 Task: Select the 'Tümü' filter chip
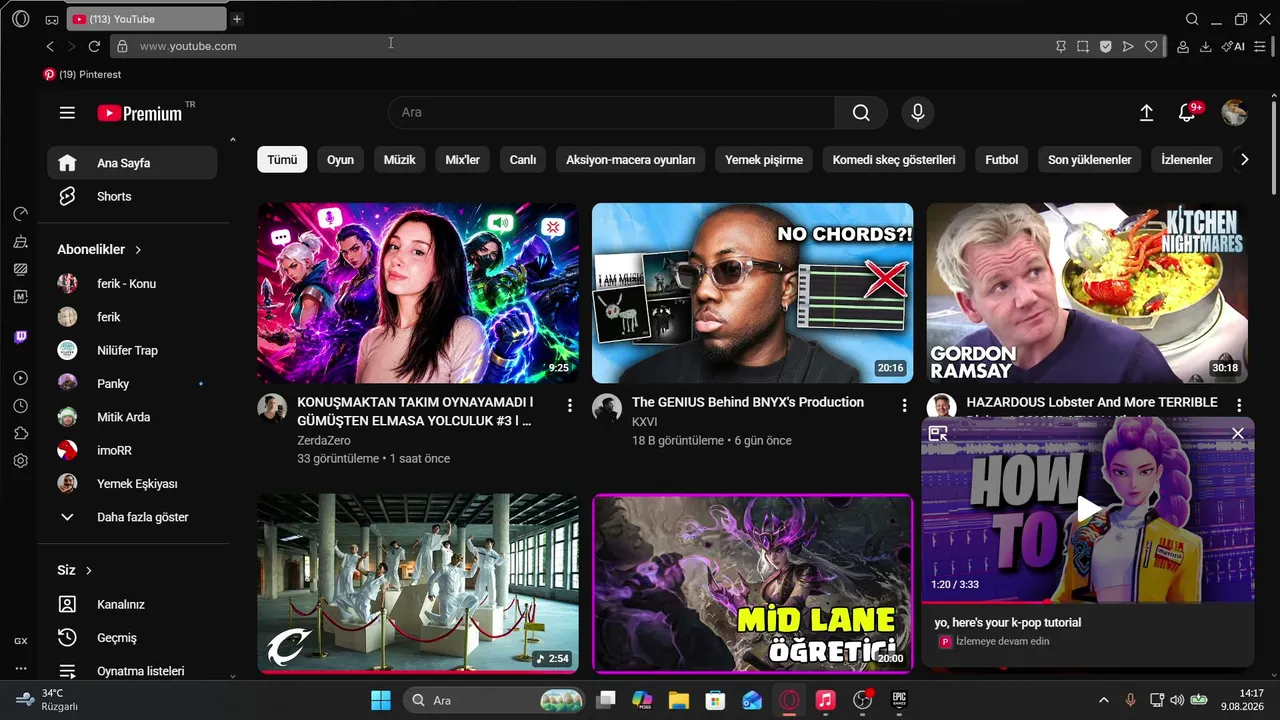[282, 160]
